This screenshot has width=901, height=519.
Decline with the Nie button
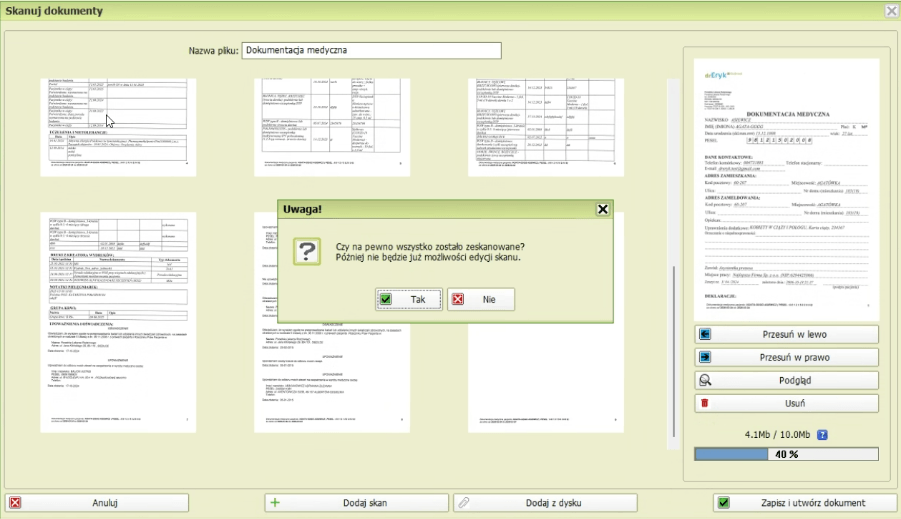point(481,299)
